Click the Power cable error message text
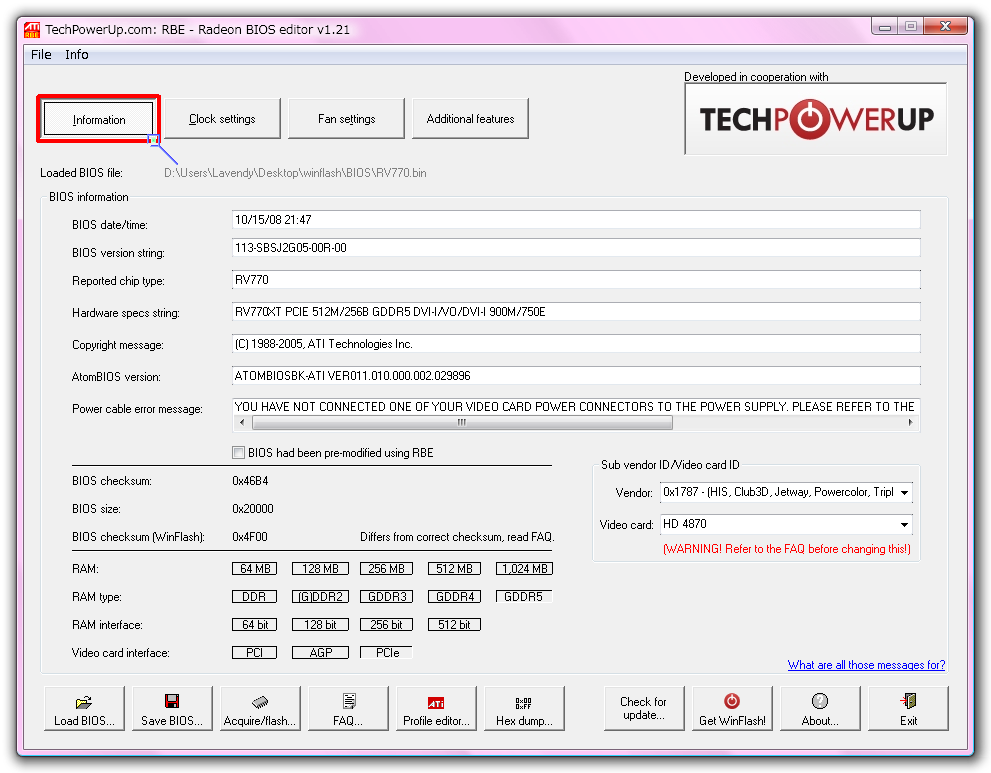This screenshot has height=773, width=991. click(575, 407)
